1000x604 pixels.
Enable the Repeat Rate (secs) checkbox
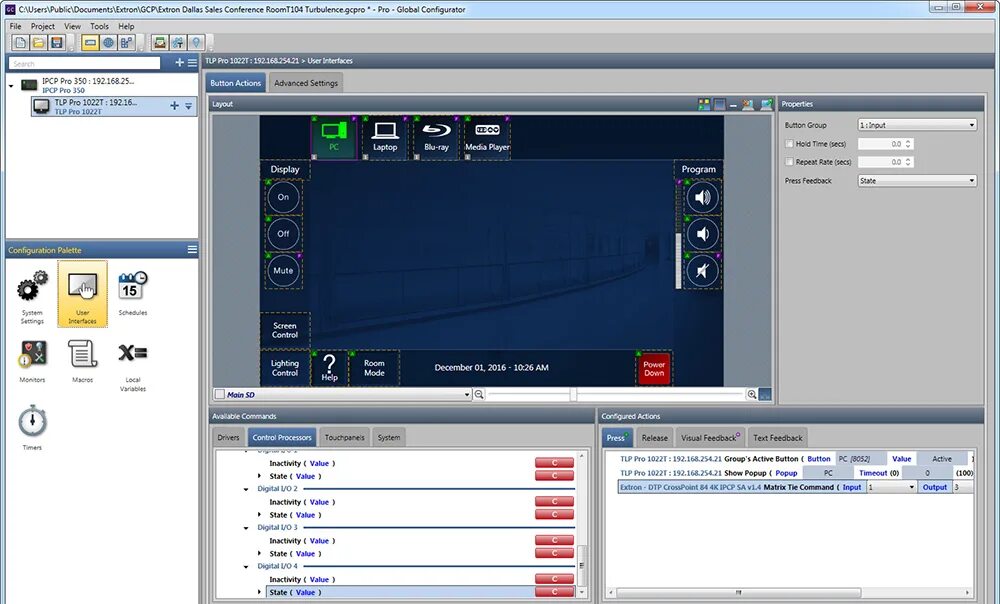tap(790, 162)
